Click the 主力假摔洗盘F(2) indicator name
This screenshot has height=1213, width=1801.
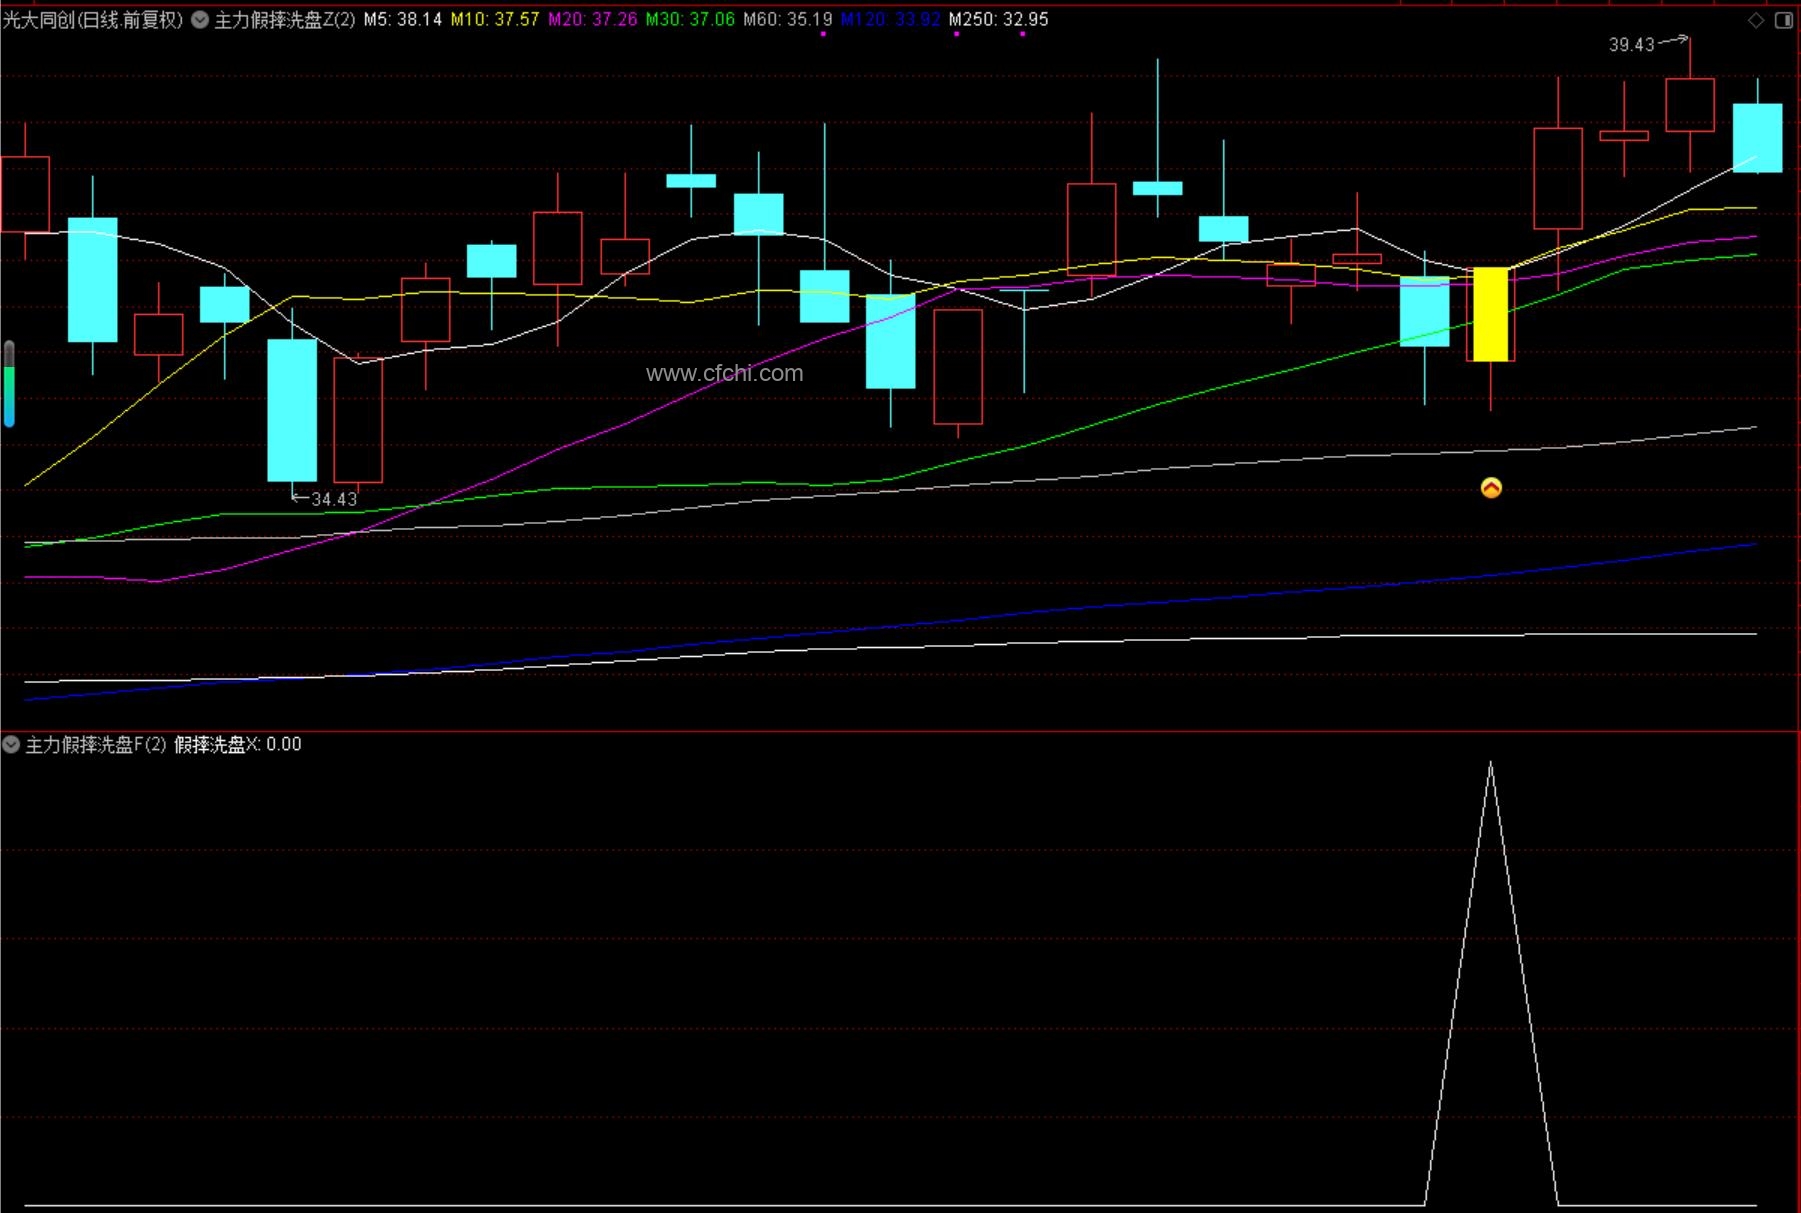tap(95, 744)
